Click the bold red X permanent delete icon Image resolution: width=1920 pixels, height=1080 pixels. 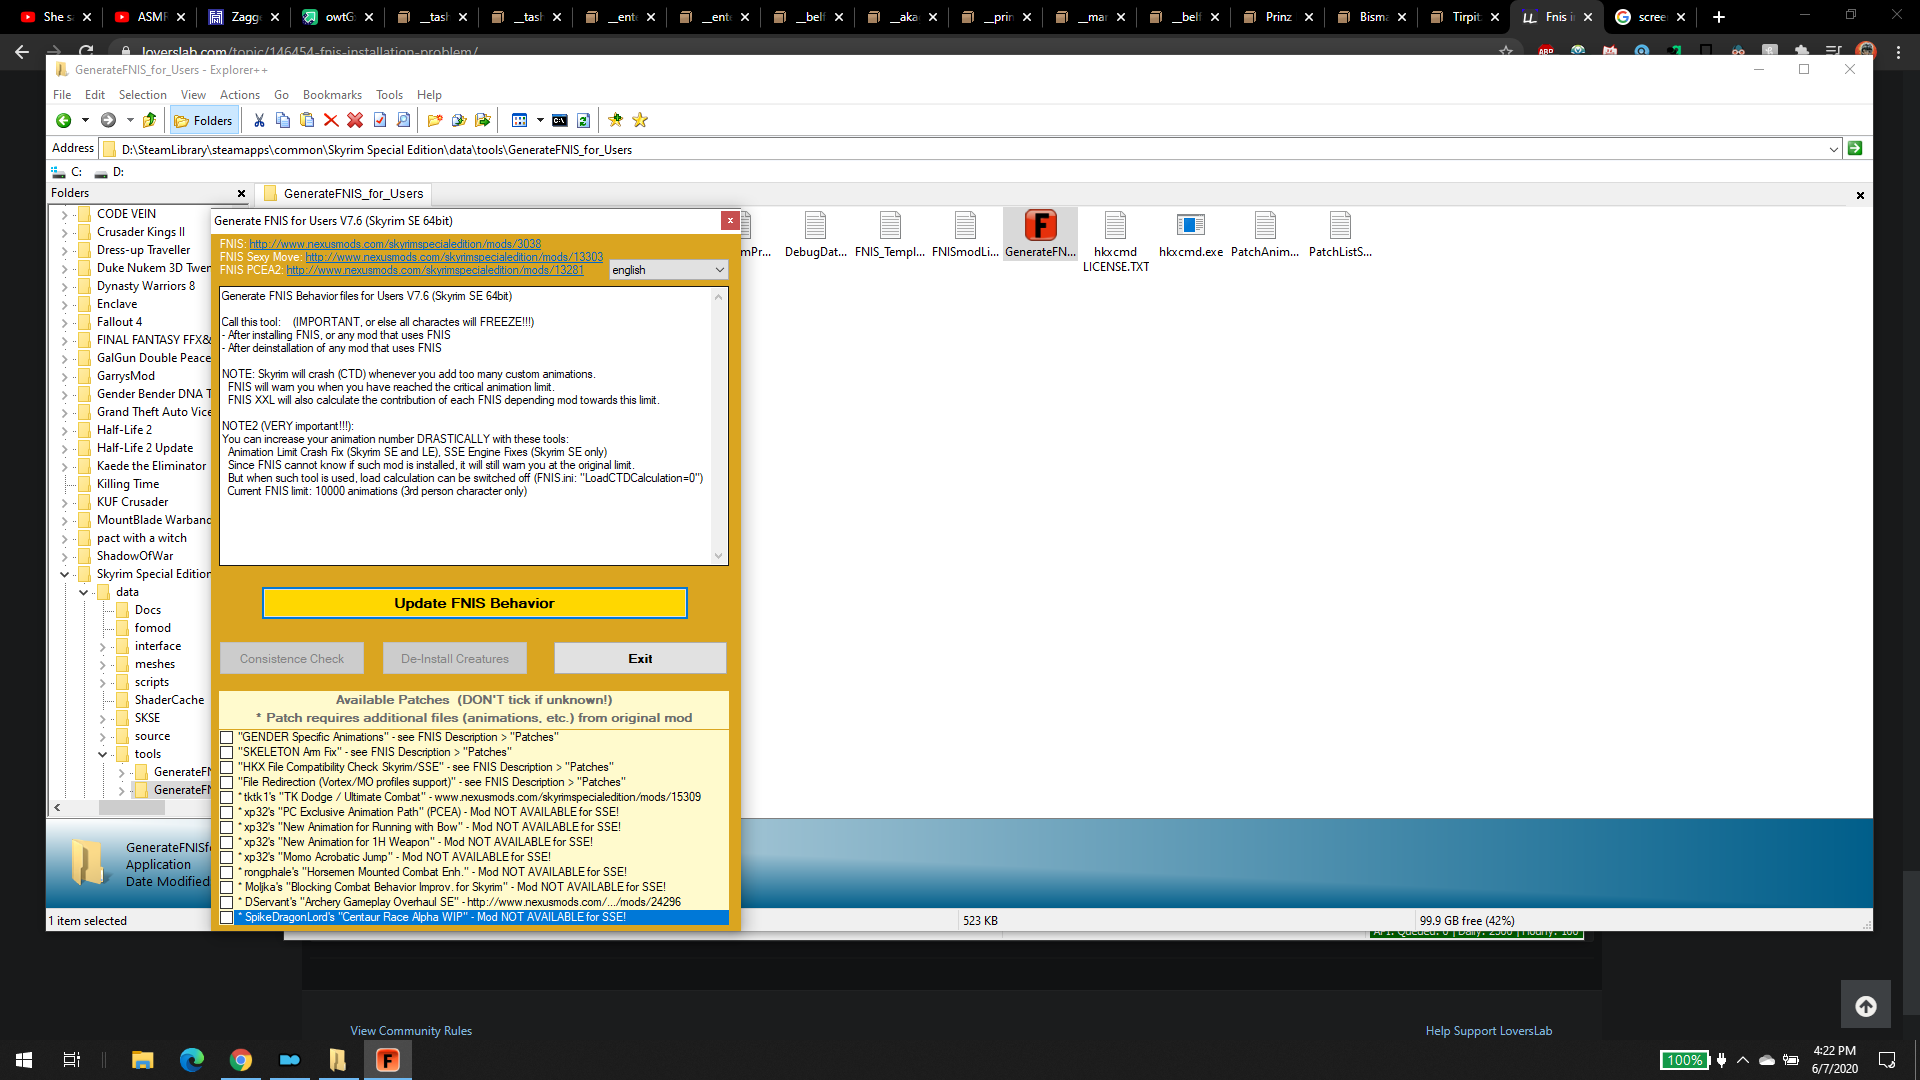tap(355, 120)
